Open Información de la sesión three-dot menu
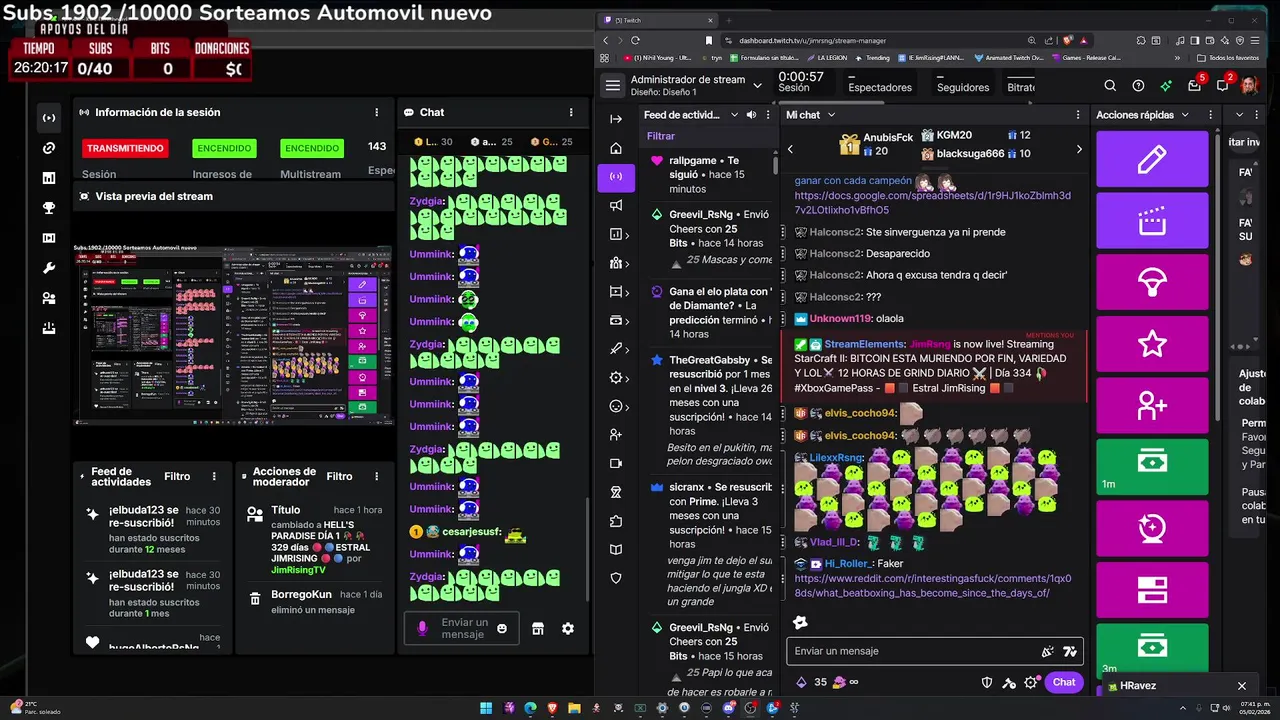 coord(377,113)
